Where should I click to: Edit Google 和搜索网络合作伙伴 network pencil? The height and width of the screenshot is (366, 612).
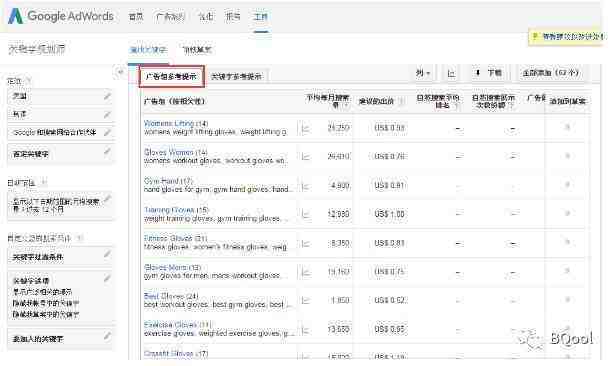click(x=107, y=132)
